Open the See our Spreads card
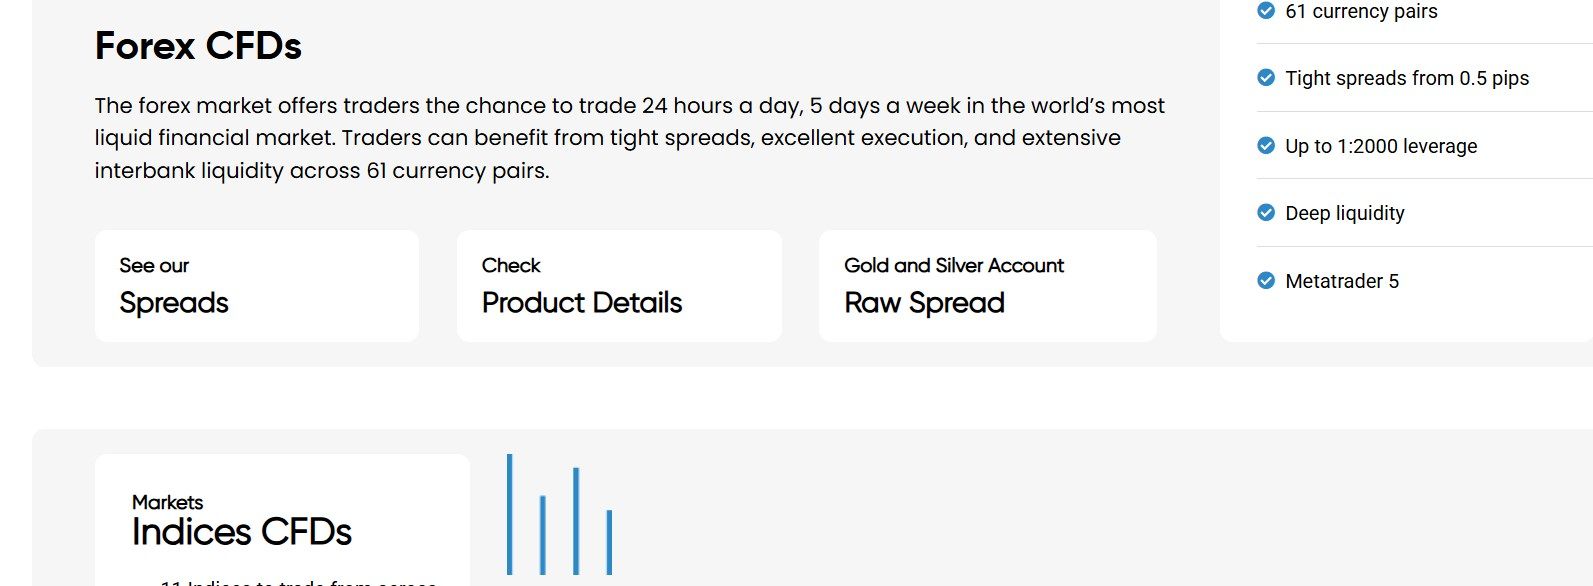The width and height of the screenshot is (1593, 586). pyautogui.click(x=256, y=286)
